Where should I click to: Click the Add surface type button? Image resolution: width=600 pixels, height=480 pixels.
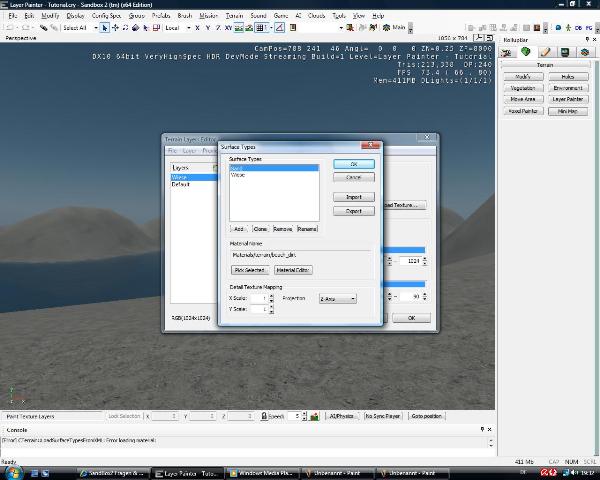239,229
